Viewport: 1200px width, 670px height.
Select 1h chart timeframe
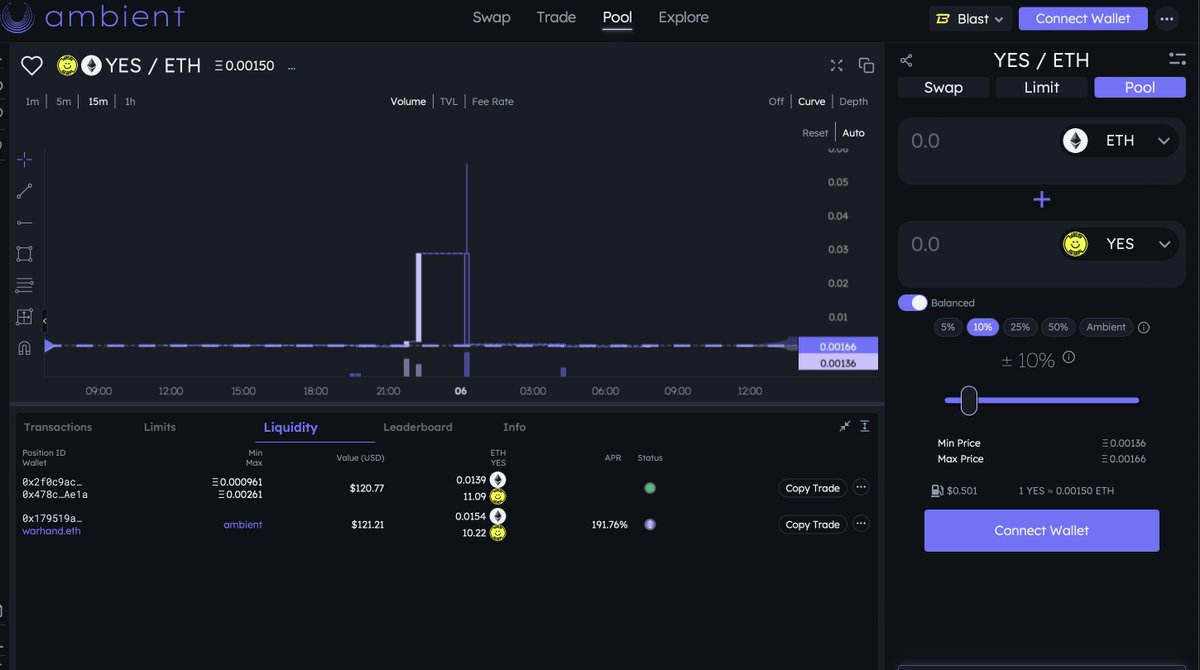point(130,102)
